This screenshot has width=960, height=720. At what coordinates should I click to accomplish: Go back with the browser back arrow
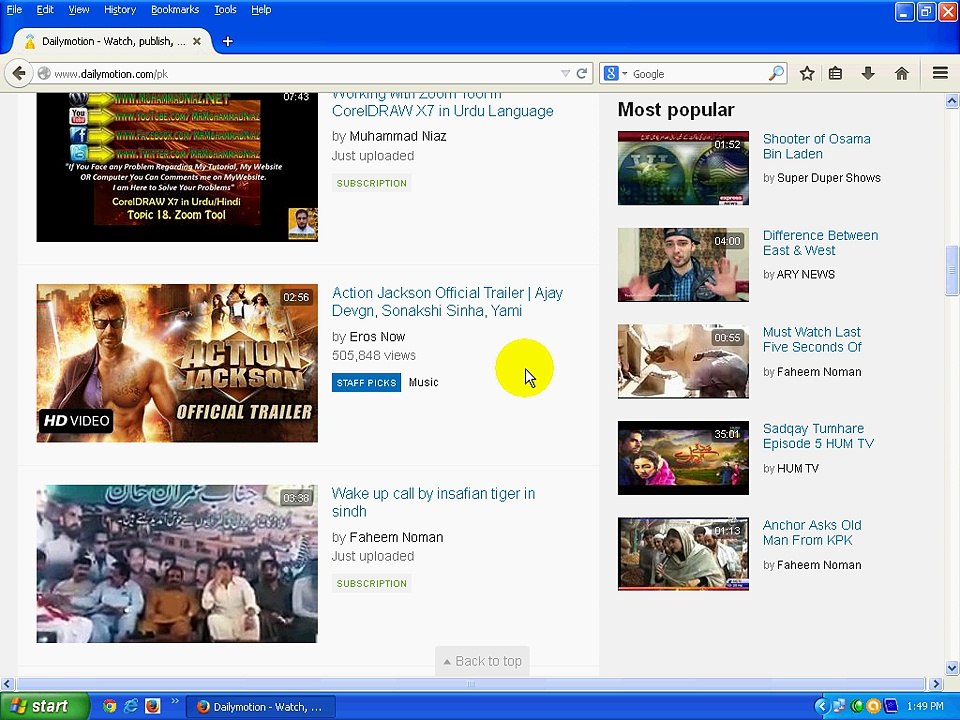[x=18, y=73]
